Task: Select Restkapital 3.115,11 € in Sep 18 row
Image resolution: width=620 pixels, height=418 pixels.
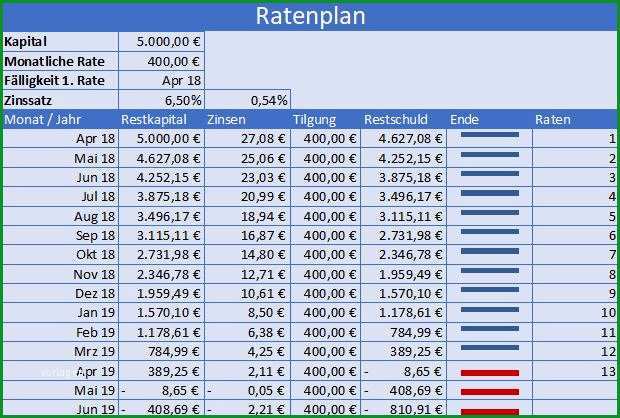Action: coord(161,235)
